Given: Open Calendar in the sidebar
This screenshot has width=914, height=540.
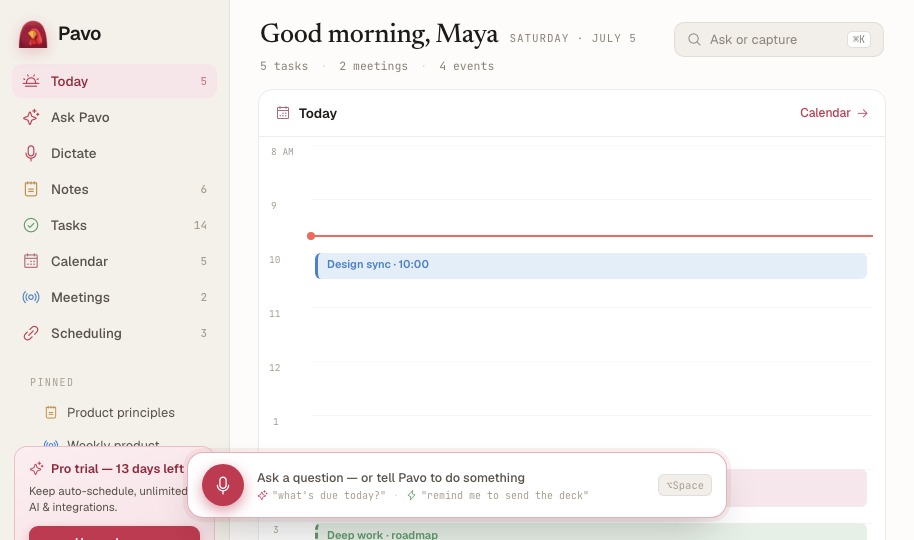Looking at the screenshot, I should (114, 261).
